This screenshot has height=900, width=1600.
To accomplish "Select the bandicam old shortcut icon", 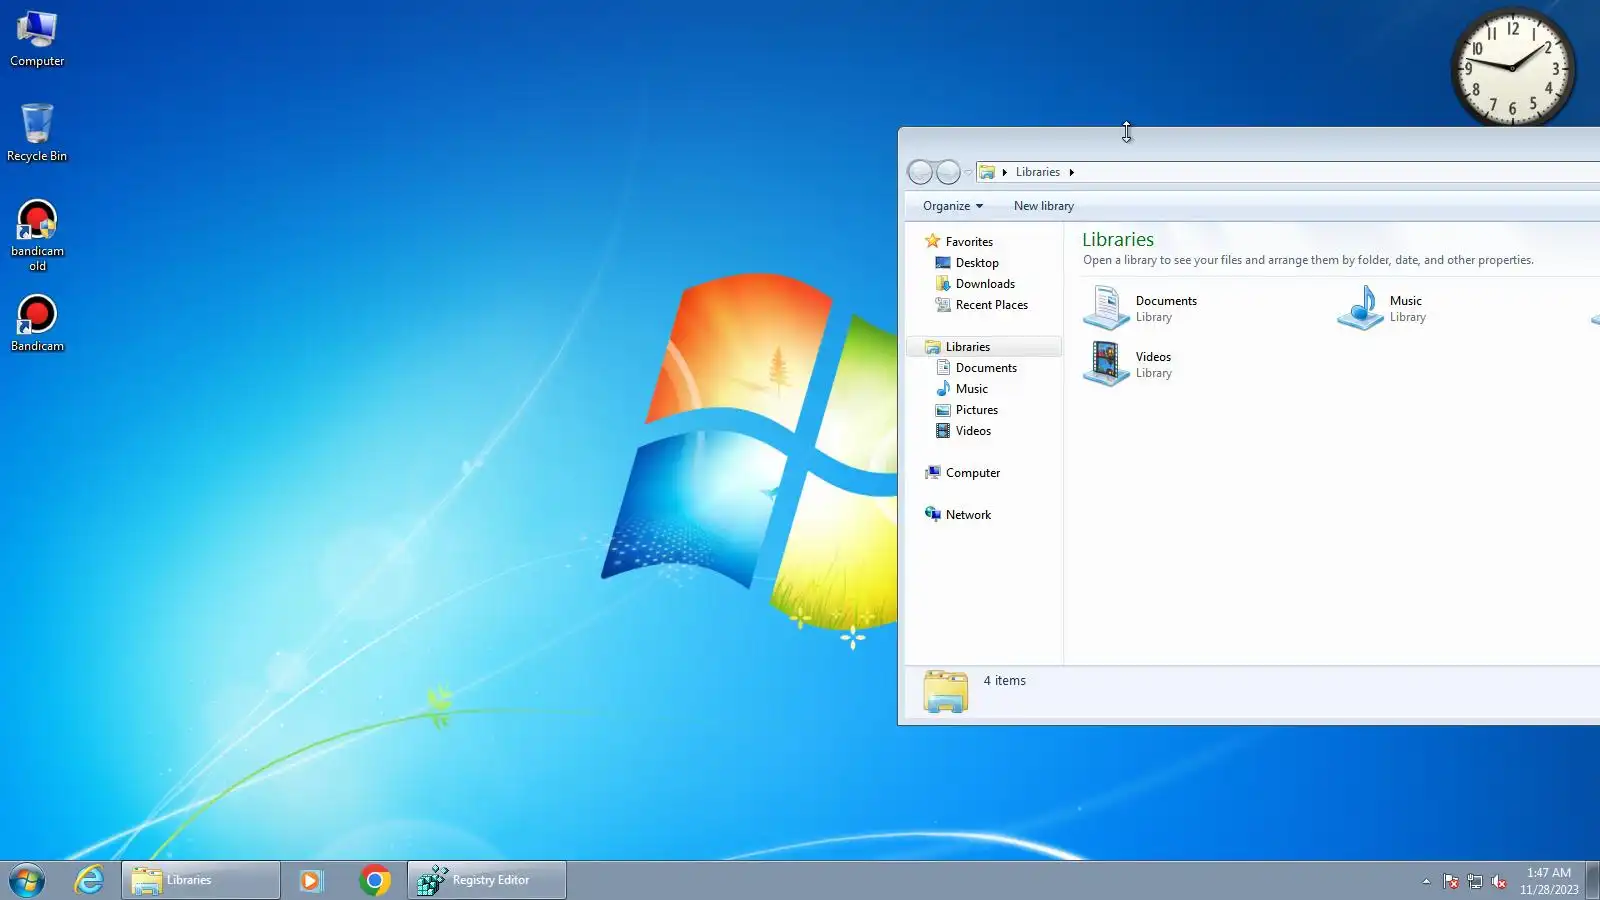I will click(x=37, y=235).
